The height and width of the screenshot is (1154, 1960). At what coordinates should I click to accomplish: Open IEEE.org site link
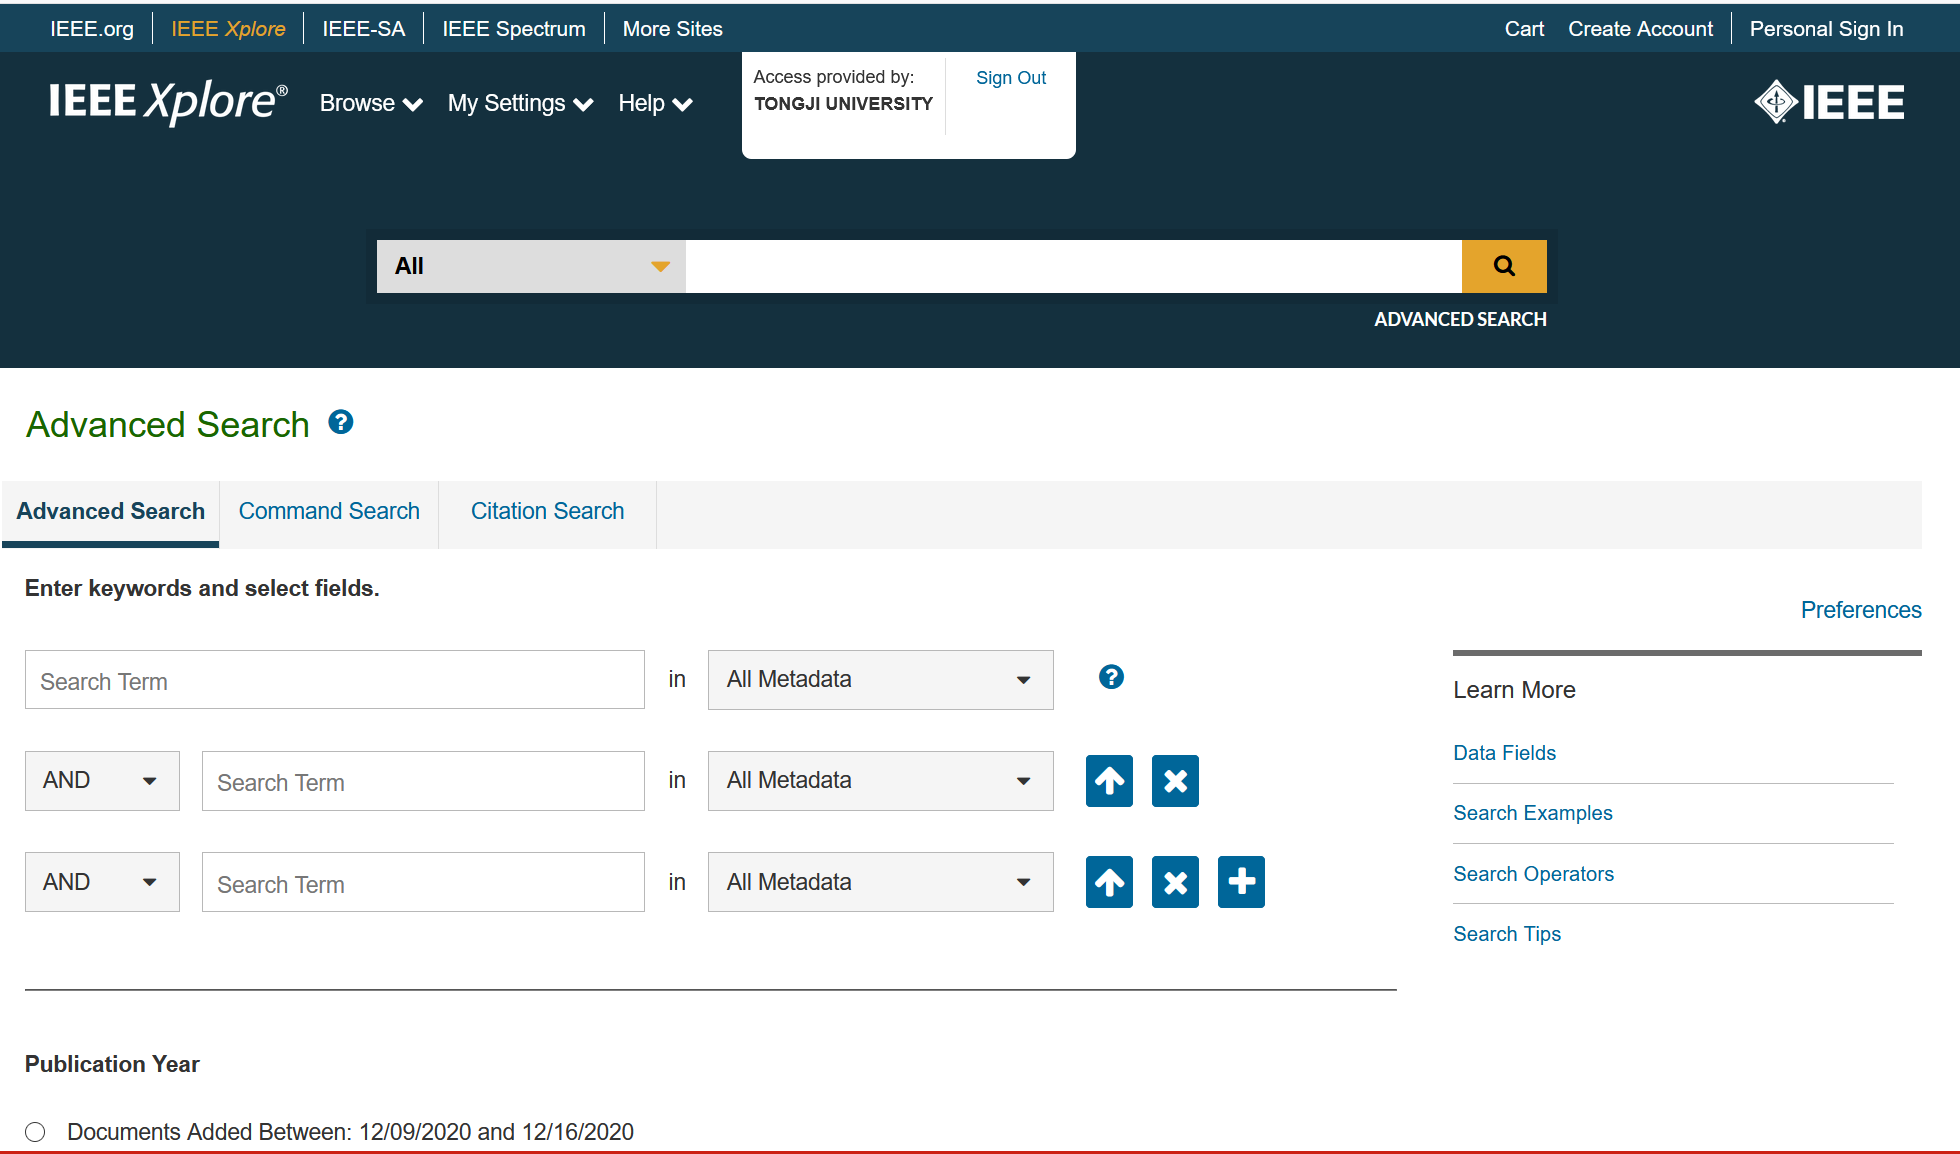(92, 29)
